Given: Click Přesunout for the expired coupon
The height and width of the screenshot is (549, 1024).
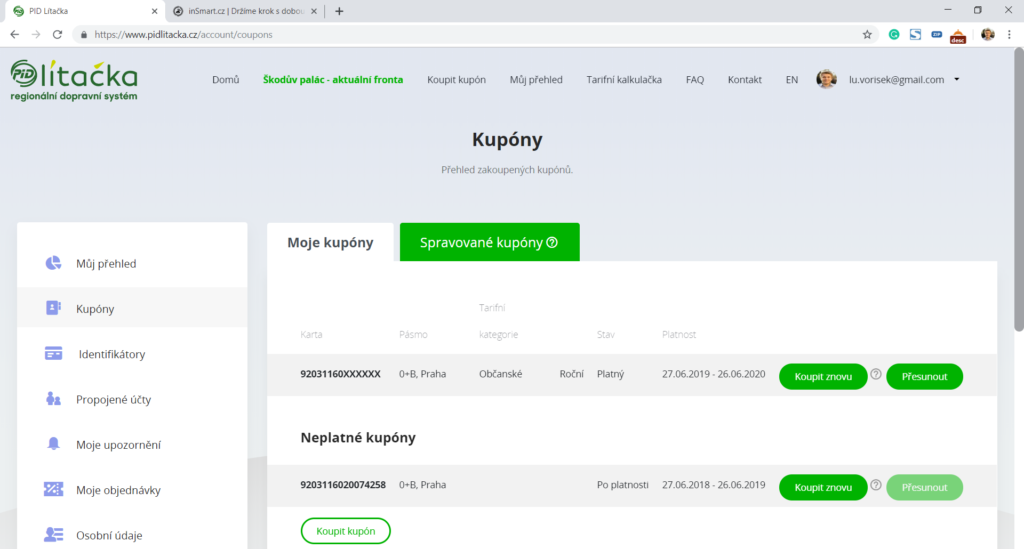Looking at the screenshot, I should point(924,488).
